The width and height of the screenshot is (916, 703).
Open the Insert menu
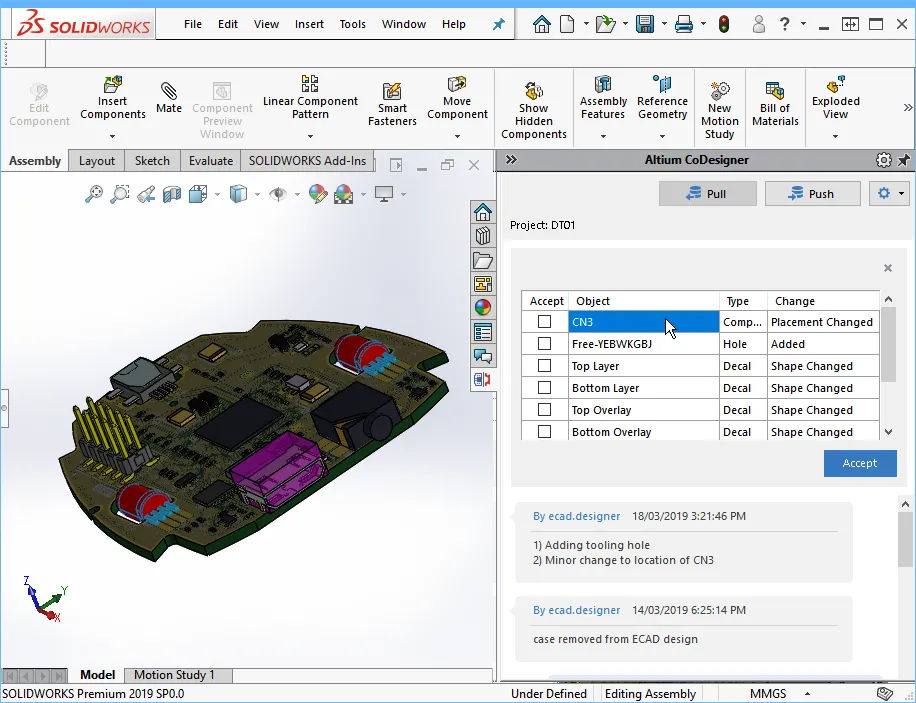(x=309, y=24)
